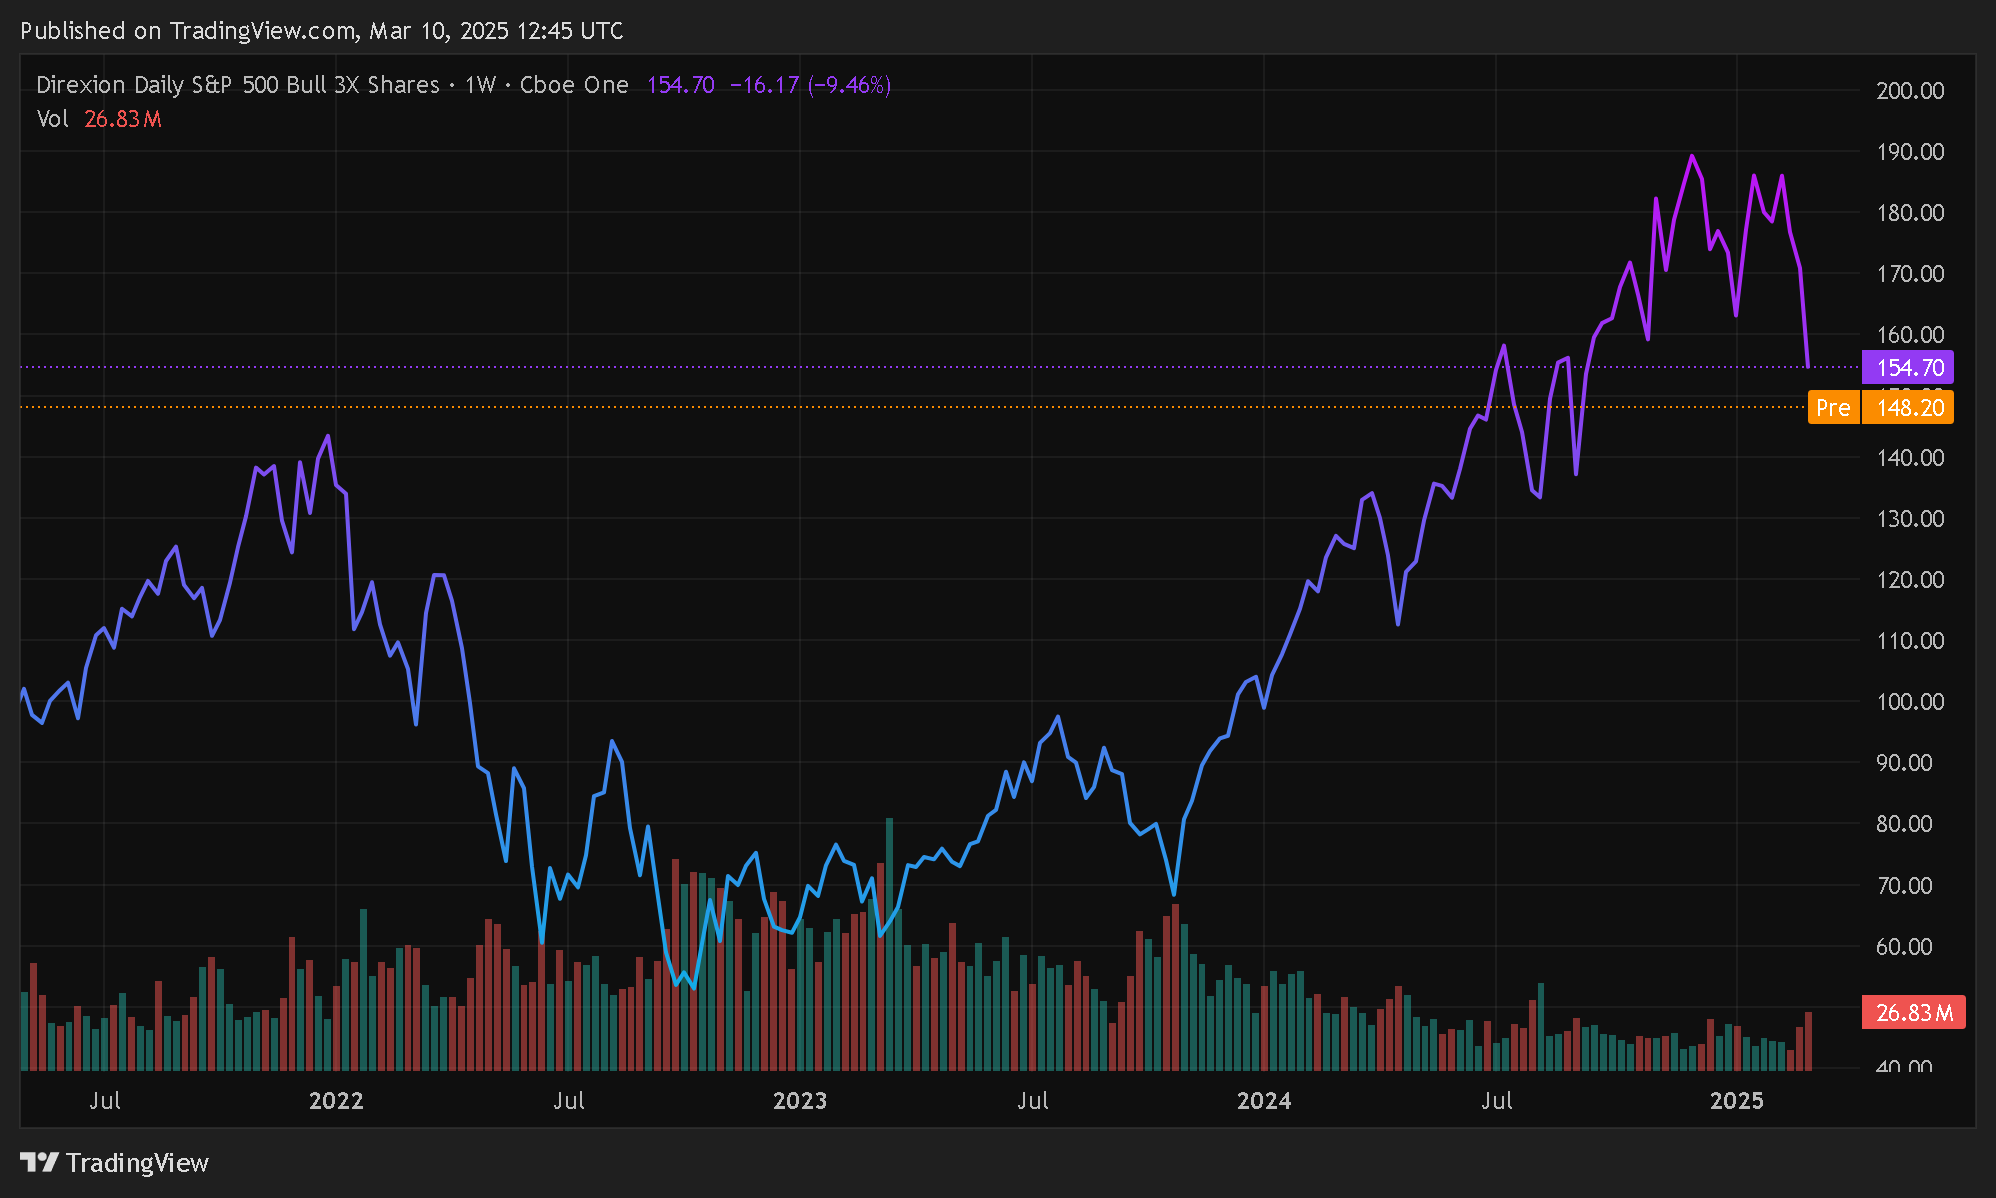The image size is (1996, 1198).
Task: Click the red 26.83 M volume label
Action: click(x=1913, y=1012)
